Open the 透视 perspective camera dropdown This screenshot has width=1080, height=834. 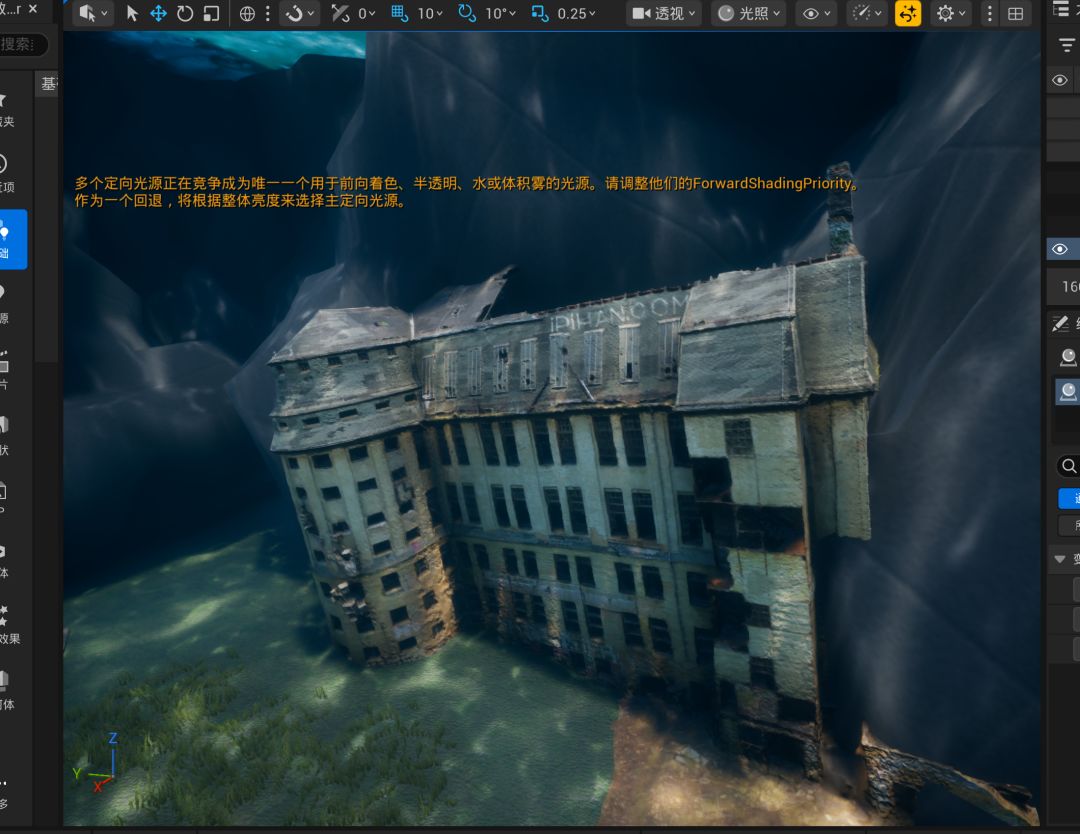tap(664, 13)
